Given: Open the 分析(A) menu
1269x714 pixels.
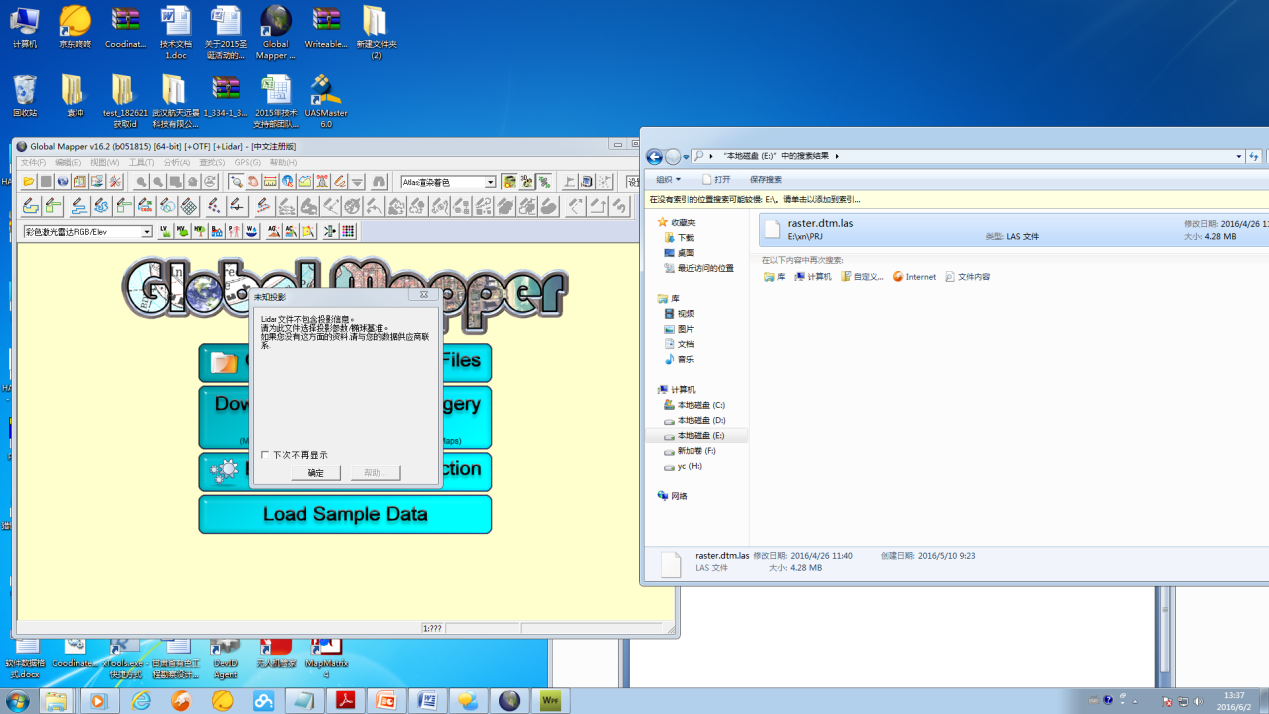Looking at the screenshot, I should pyautogui.click(x=176, y=162).
